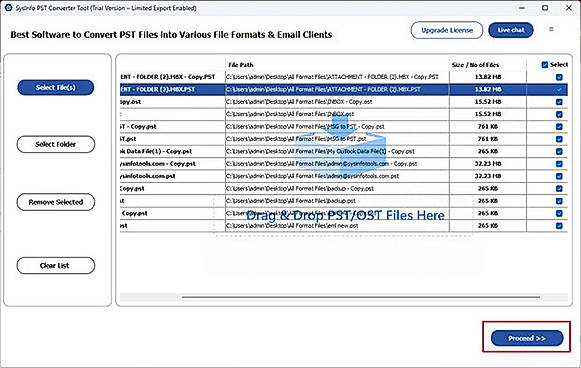The image size is (581, 368).
Task: Click the Select File(s) button
Action: pos(56,87)
